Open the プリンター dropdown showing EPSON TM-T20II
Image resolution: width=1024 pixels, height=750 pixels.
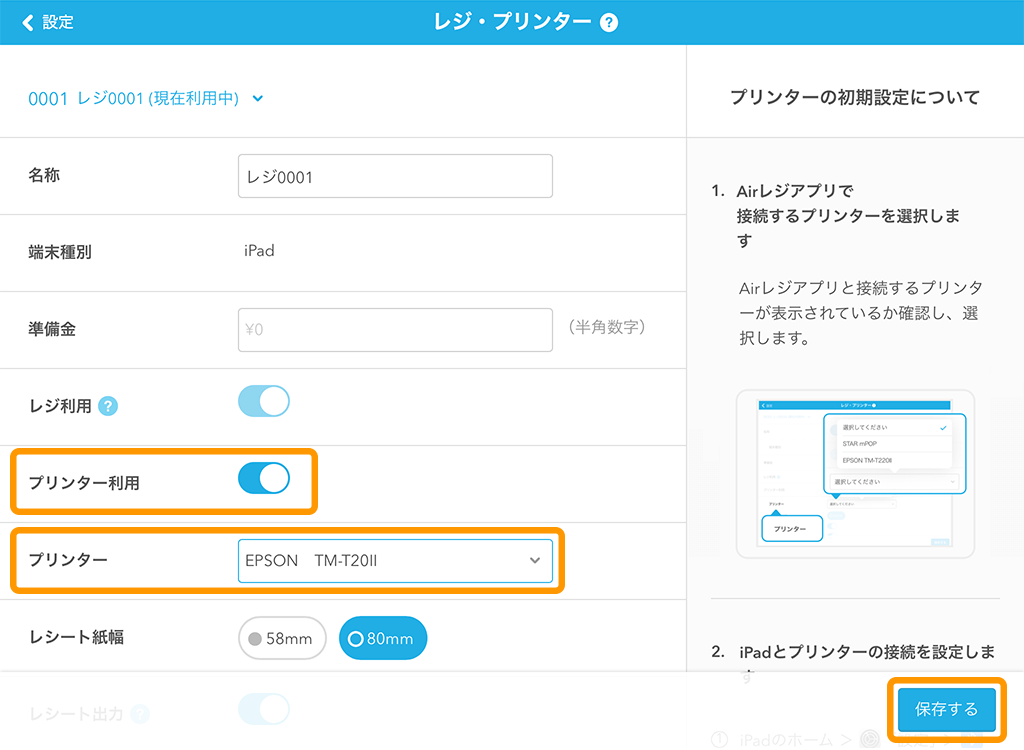pos(395,561)
